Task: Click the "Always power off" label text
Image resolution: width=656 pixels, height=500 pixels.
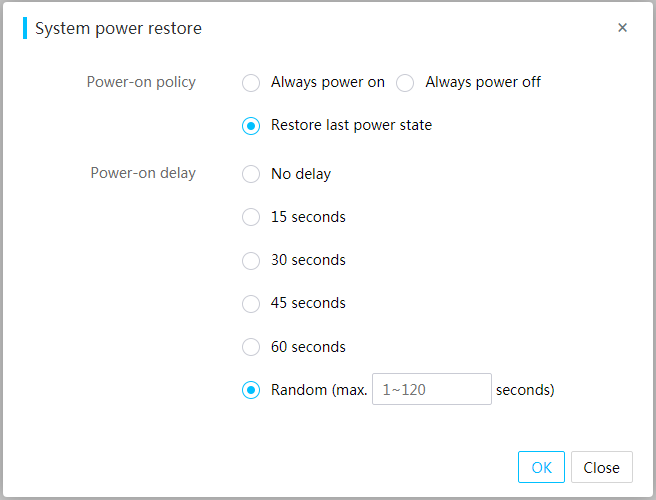Action: [x=483, y=83]
